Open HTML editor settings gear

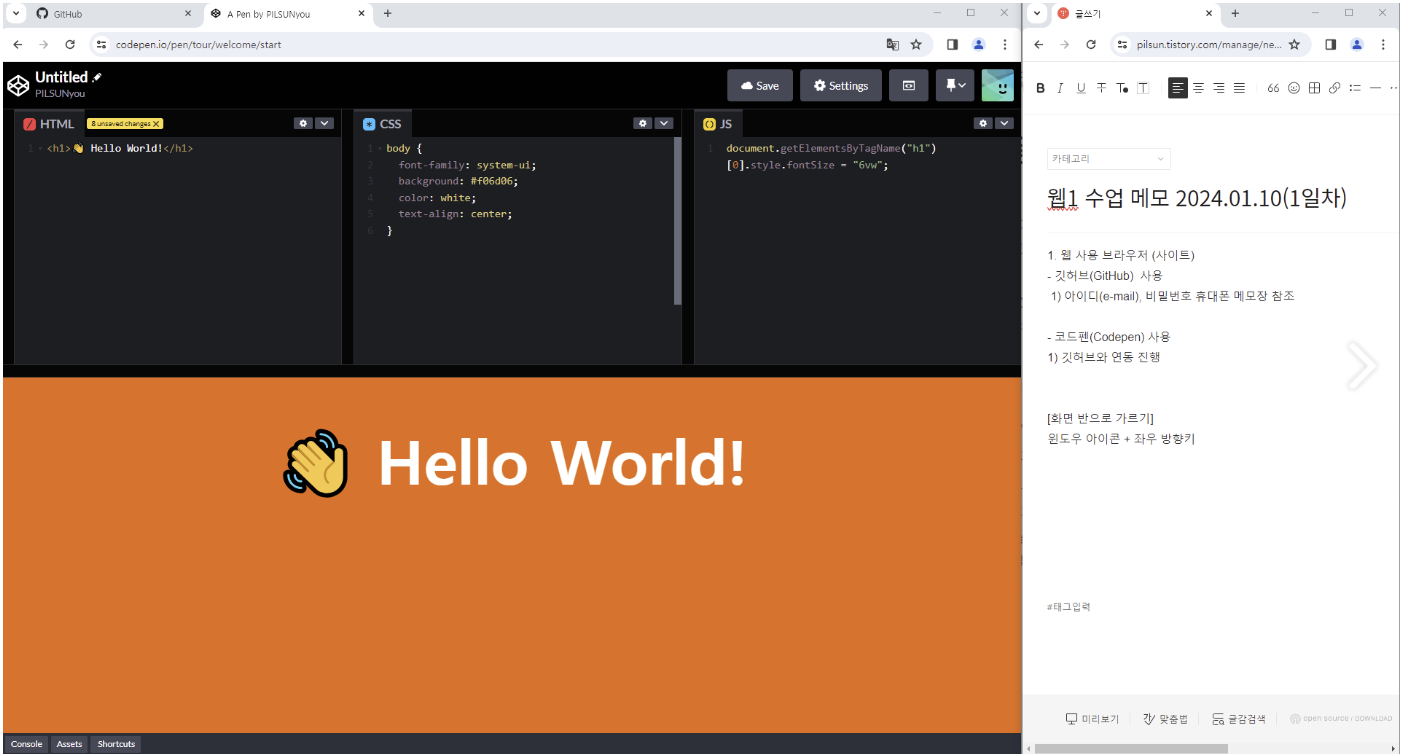point(303,123)
